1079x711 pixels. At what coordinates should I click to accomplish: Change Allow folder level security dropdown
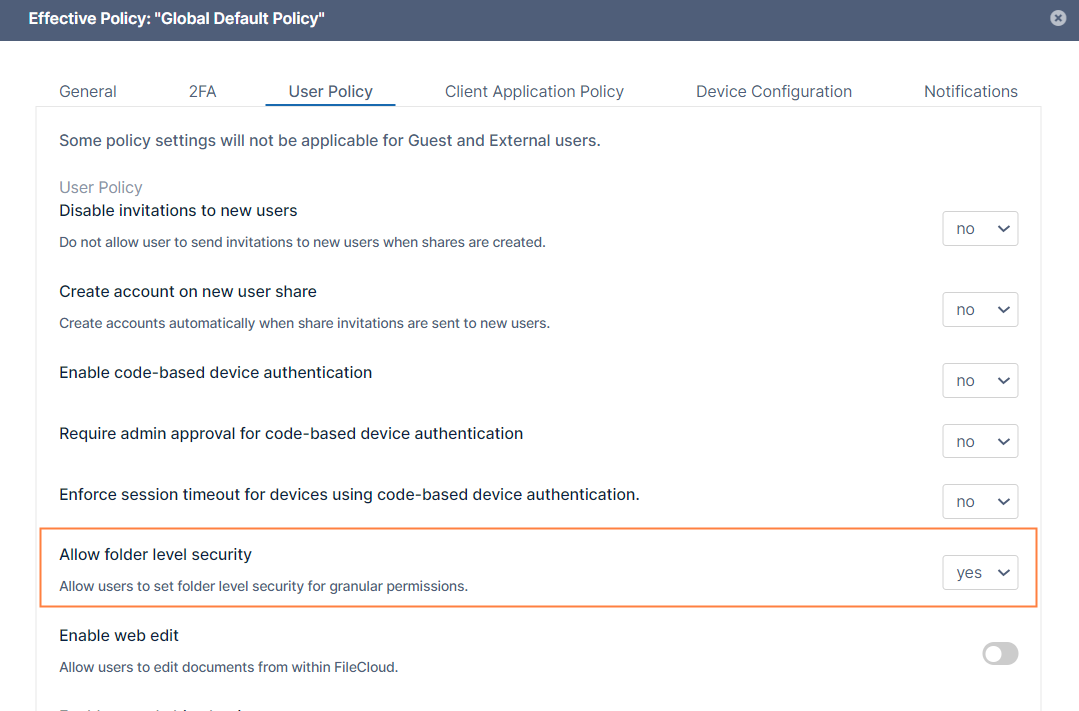[x=980, y=573]
